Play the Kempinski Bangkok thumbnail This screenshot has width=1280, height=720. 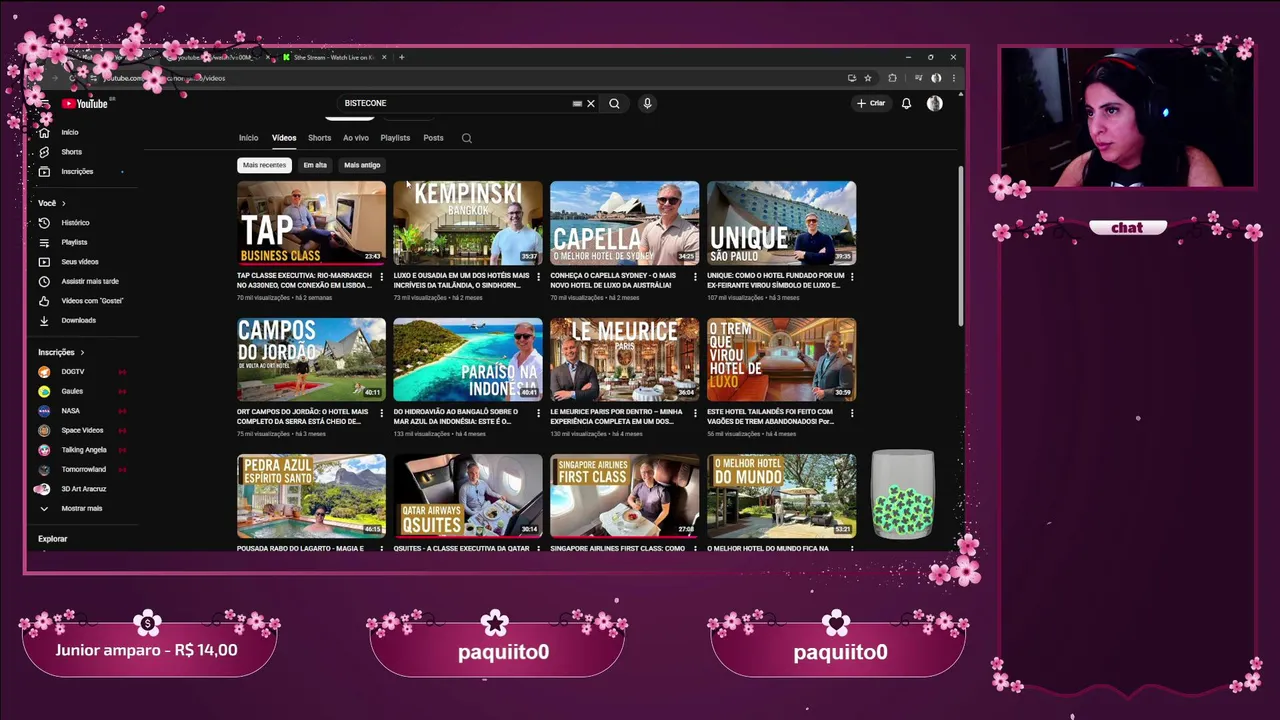coord(468,222)
